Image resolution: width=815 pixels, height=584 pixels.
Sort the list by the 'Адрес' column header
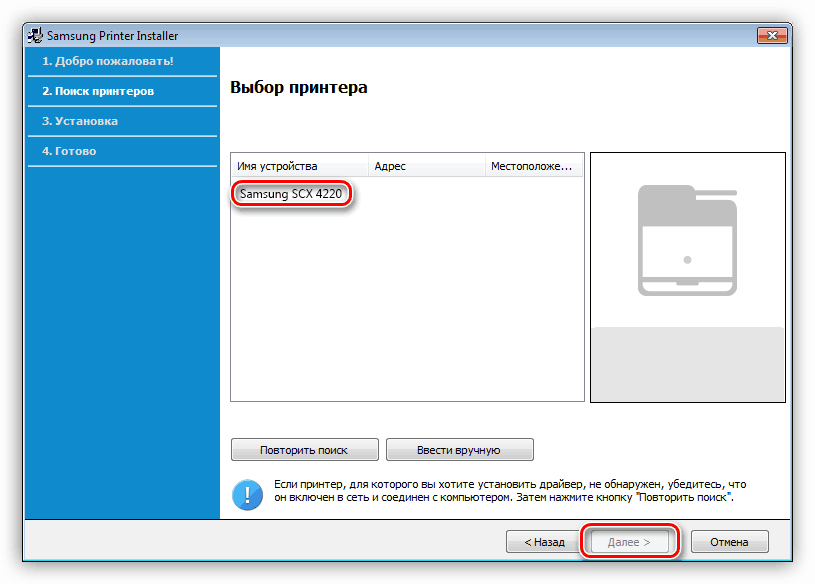pyautogui.click(x=427, y=166)
